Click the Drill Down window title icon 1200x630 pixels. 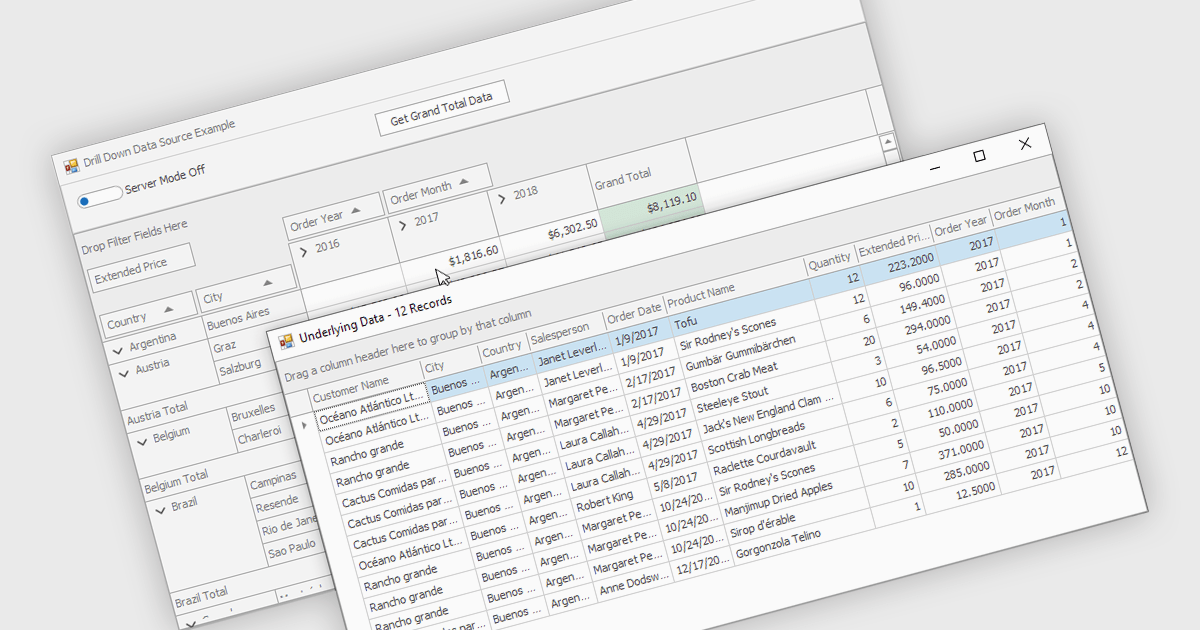71,166
